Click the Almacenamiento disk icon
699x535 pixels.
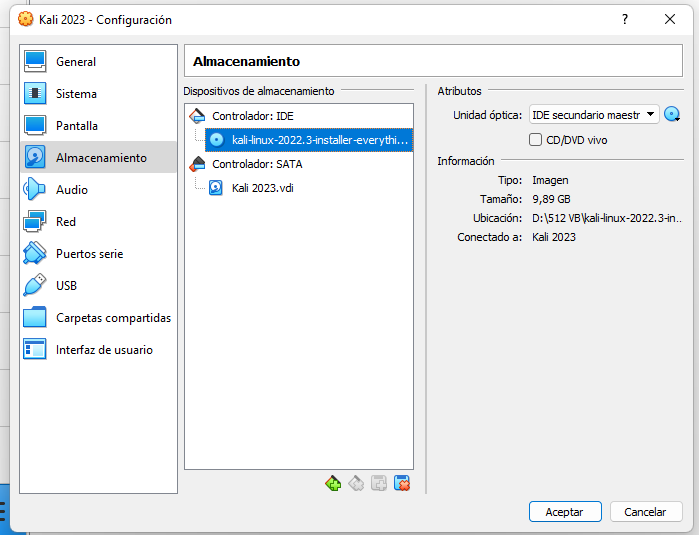click(35, 157)
